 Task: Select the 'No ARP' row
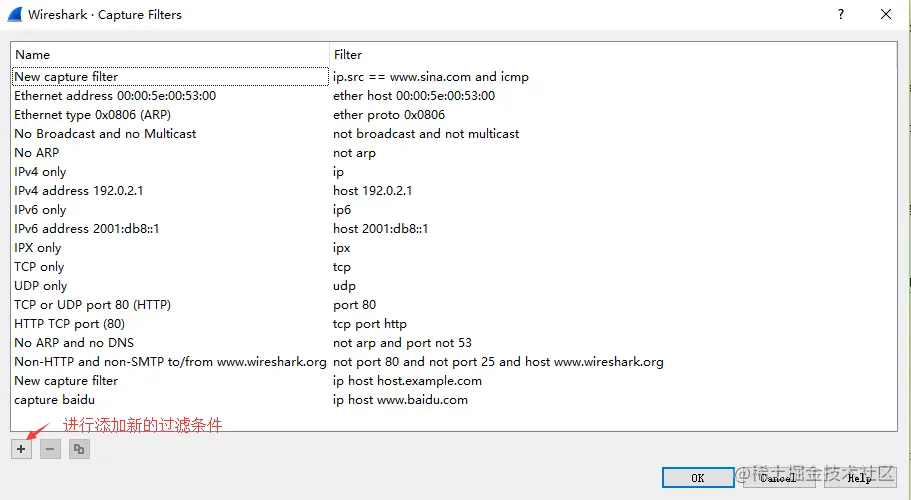pyautogui.click(x=37, y=153)
